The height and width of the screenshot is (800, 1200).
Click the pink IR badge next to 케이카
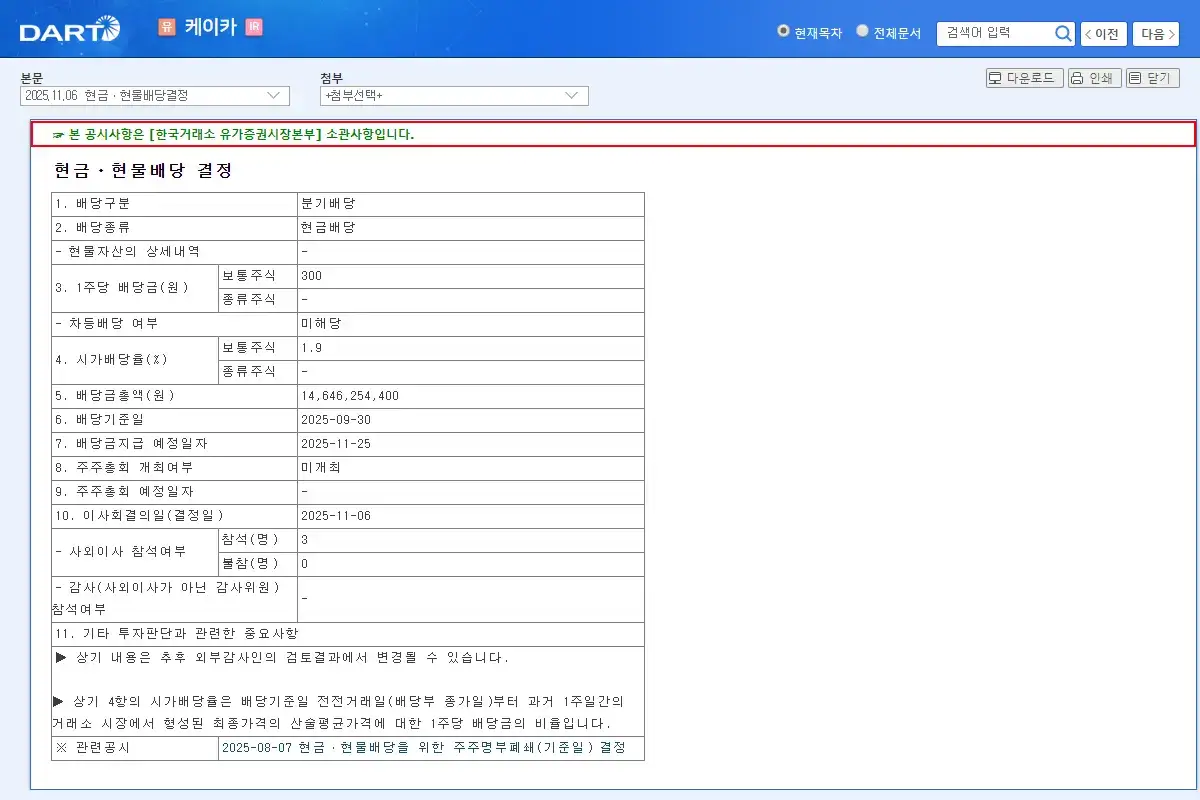tap(253, 27)
